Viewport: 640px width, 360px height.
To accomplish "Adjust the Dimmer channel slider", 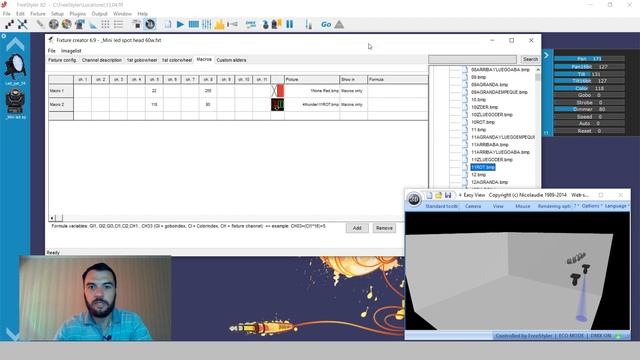I will tap(589, 109).
